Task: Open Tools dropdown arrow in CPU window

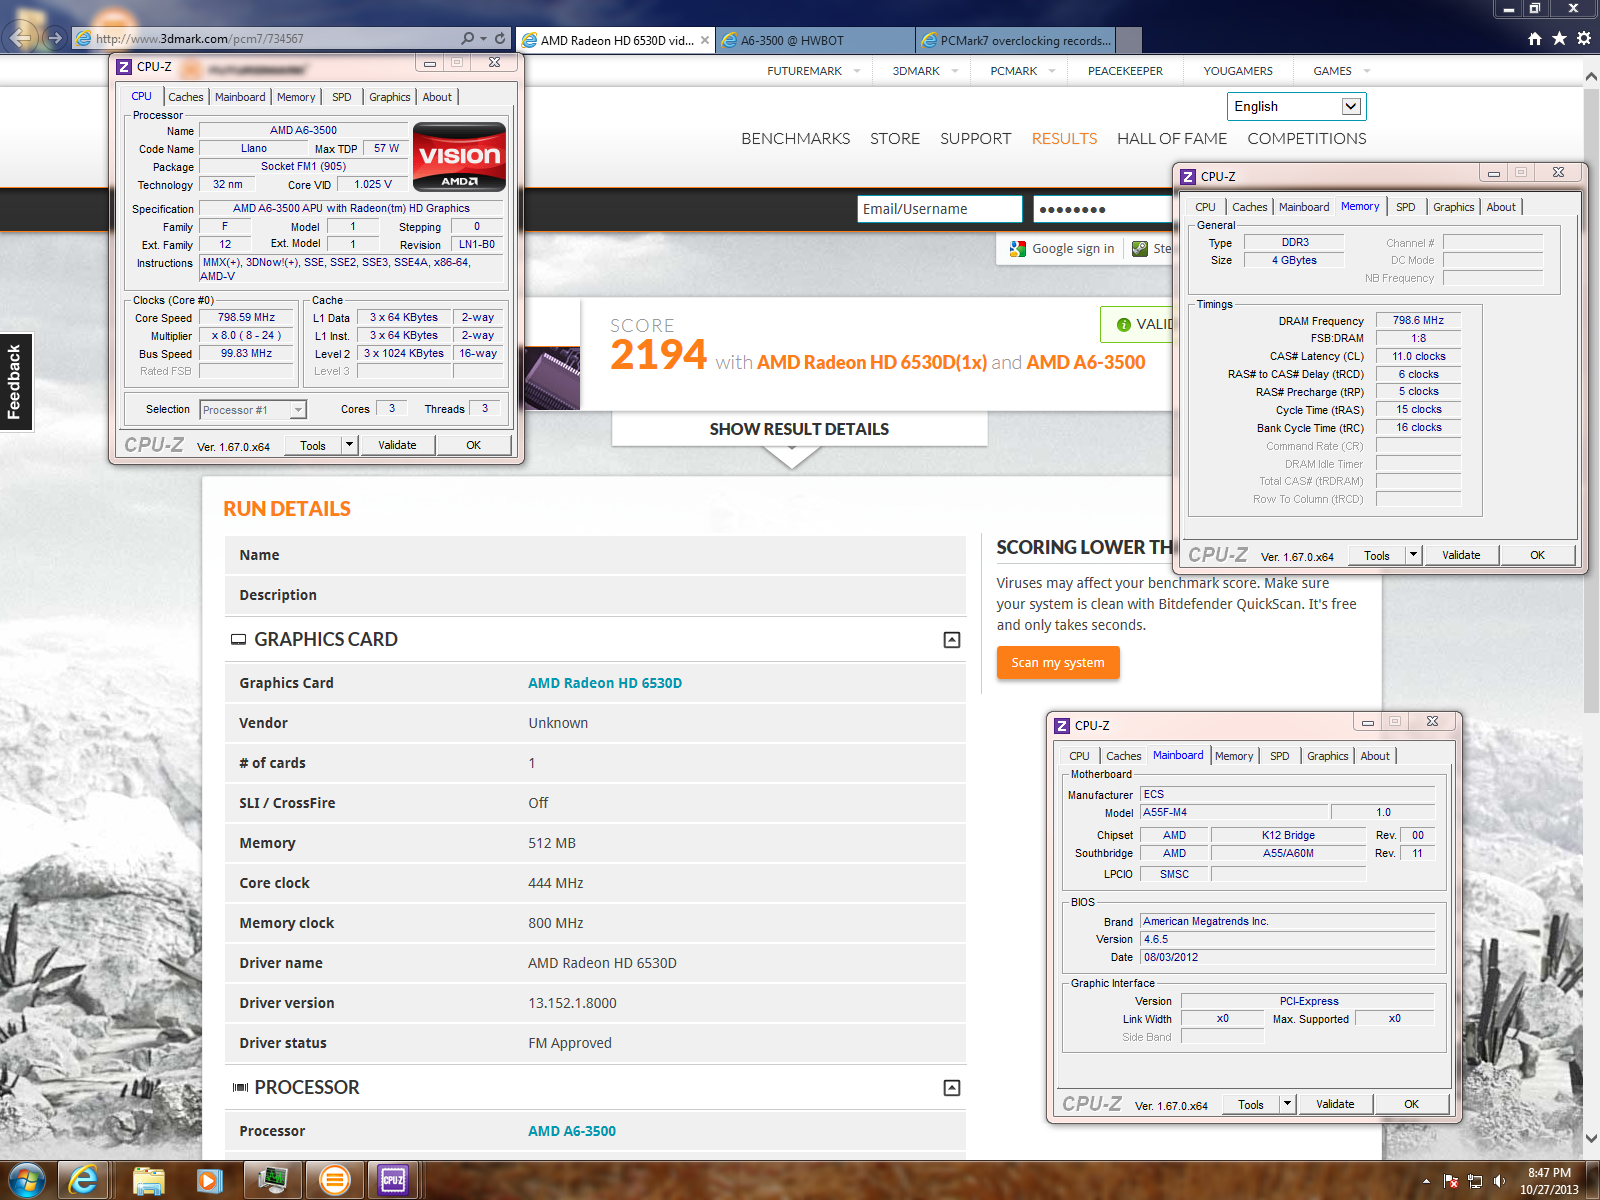Action: coord(349,444)
